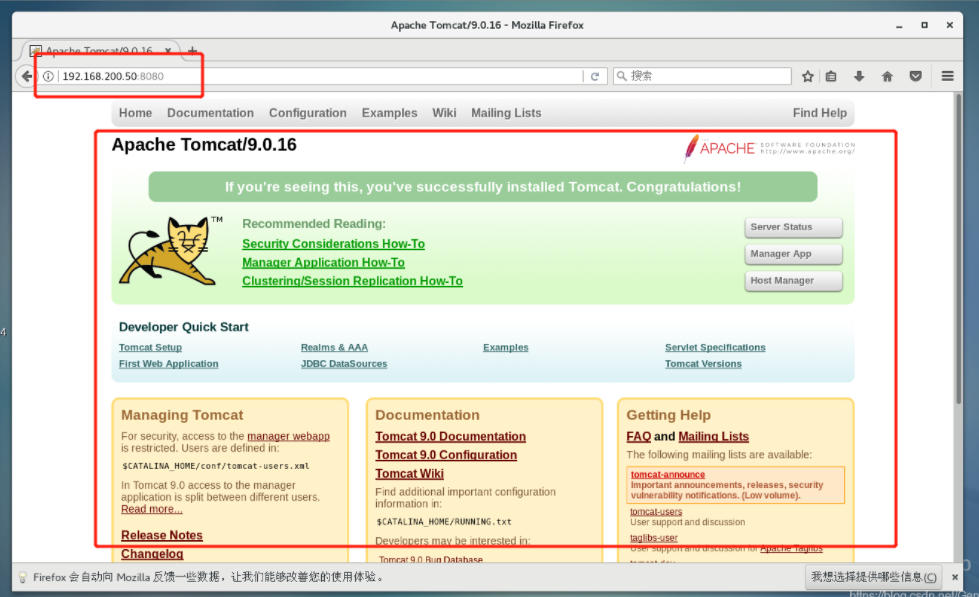Show bookmarks list icon in toolbar
This screenshot has height=597, width=979.
pos(831,76)
